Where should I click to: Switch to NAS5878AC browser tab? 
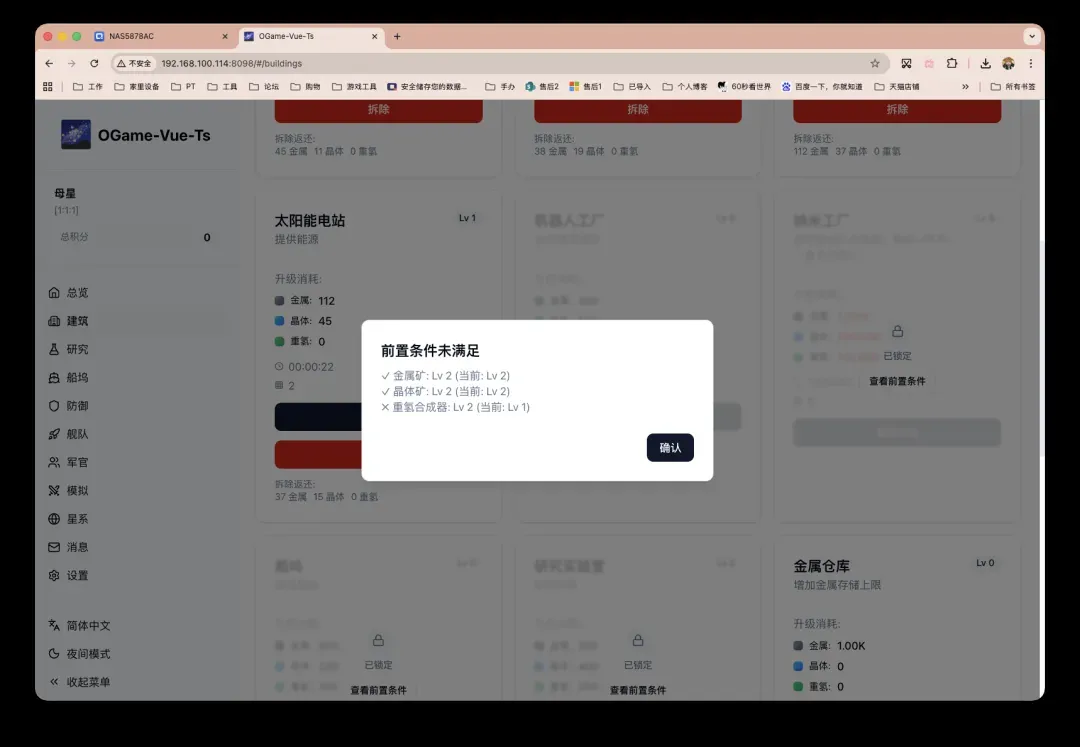point(160,36)
